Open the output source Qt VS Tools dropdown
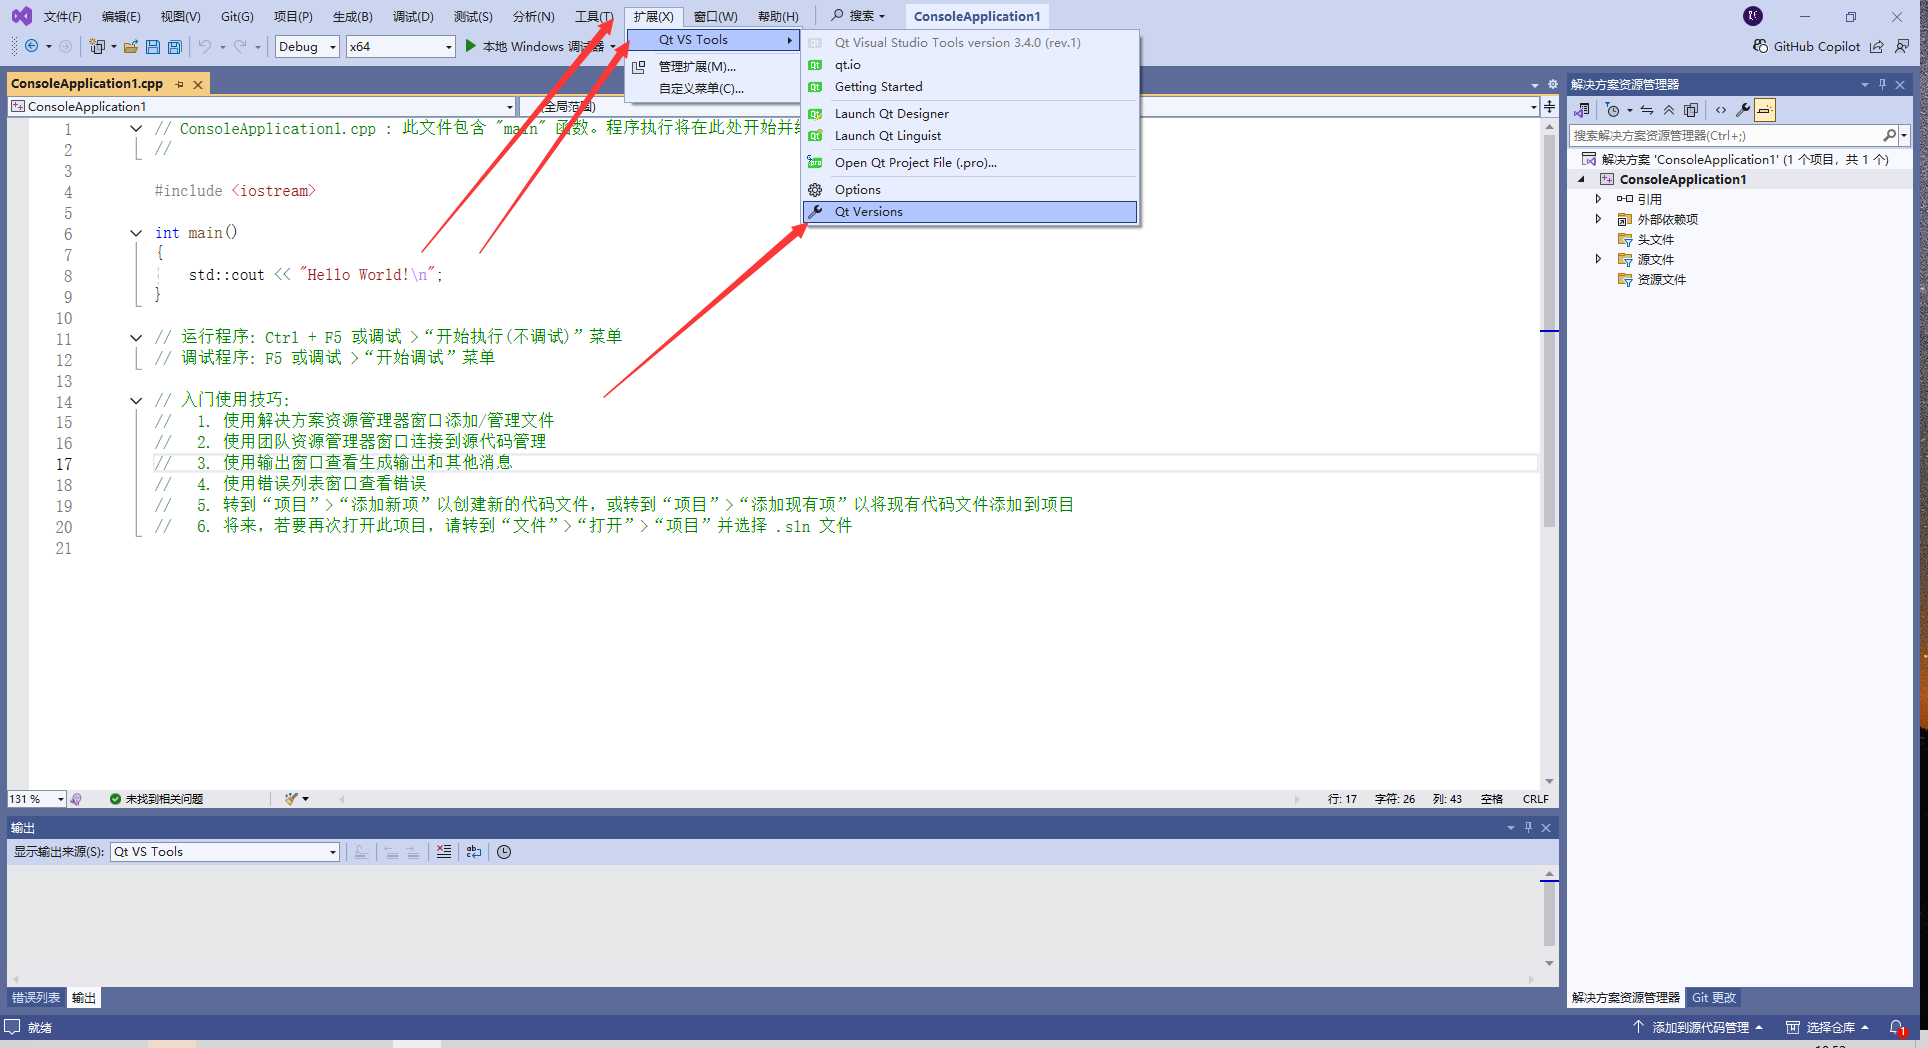Viewport: 1928px width, 1048px height. pos(225,852)
